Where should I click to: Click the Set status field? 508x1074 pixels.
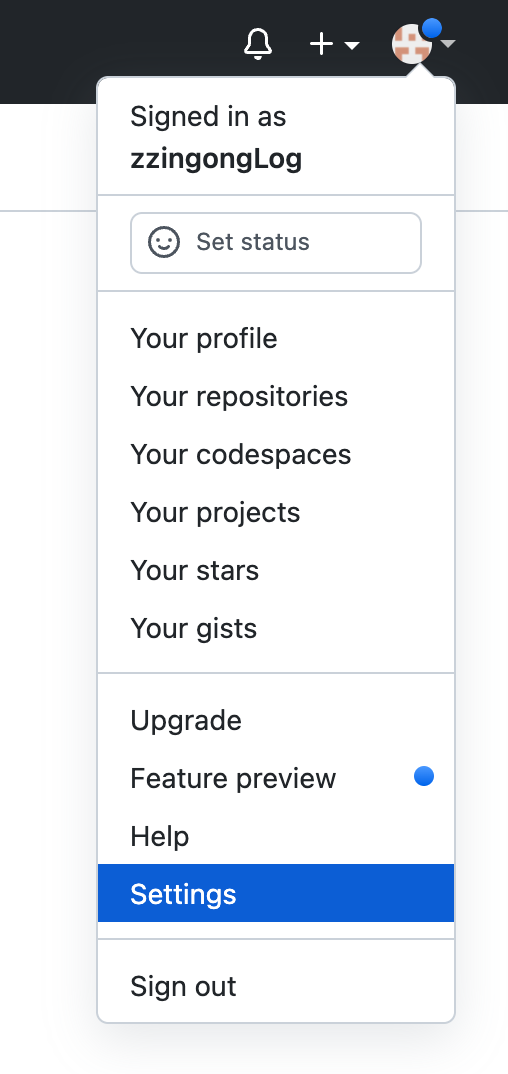click(x=276, y=242)
